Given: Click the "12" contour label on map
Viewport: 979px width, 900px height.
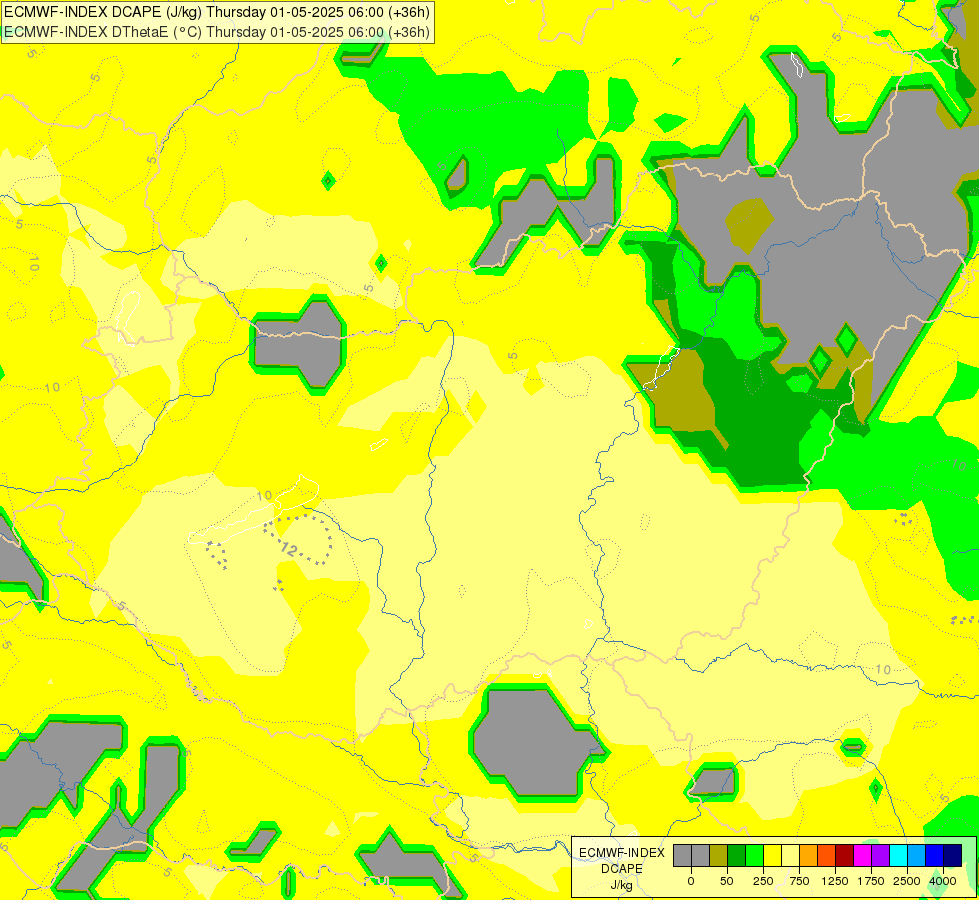Looking at the screenshot, I should (288, 549).
